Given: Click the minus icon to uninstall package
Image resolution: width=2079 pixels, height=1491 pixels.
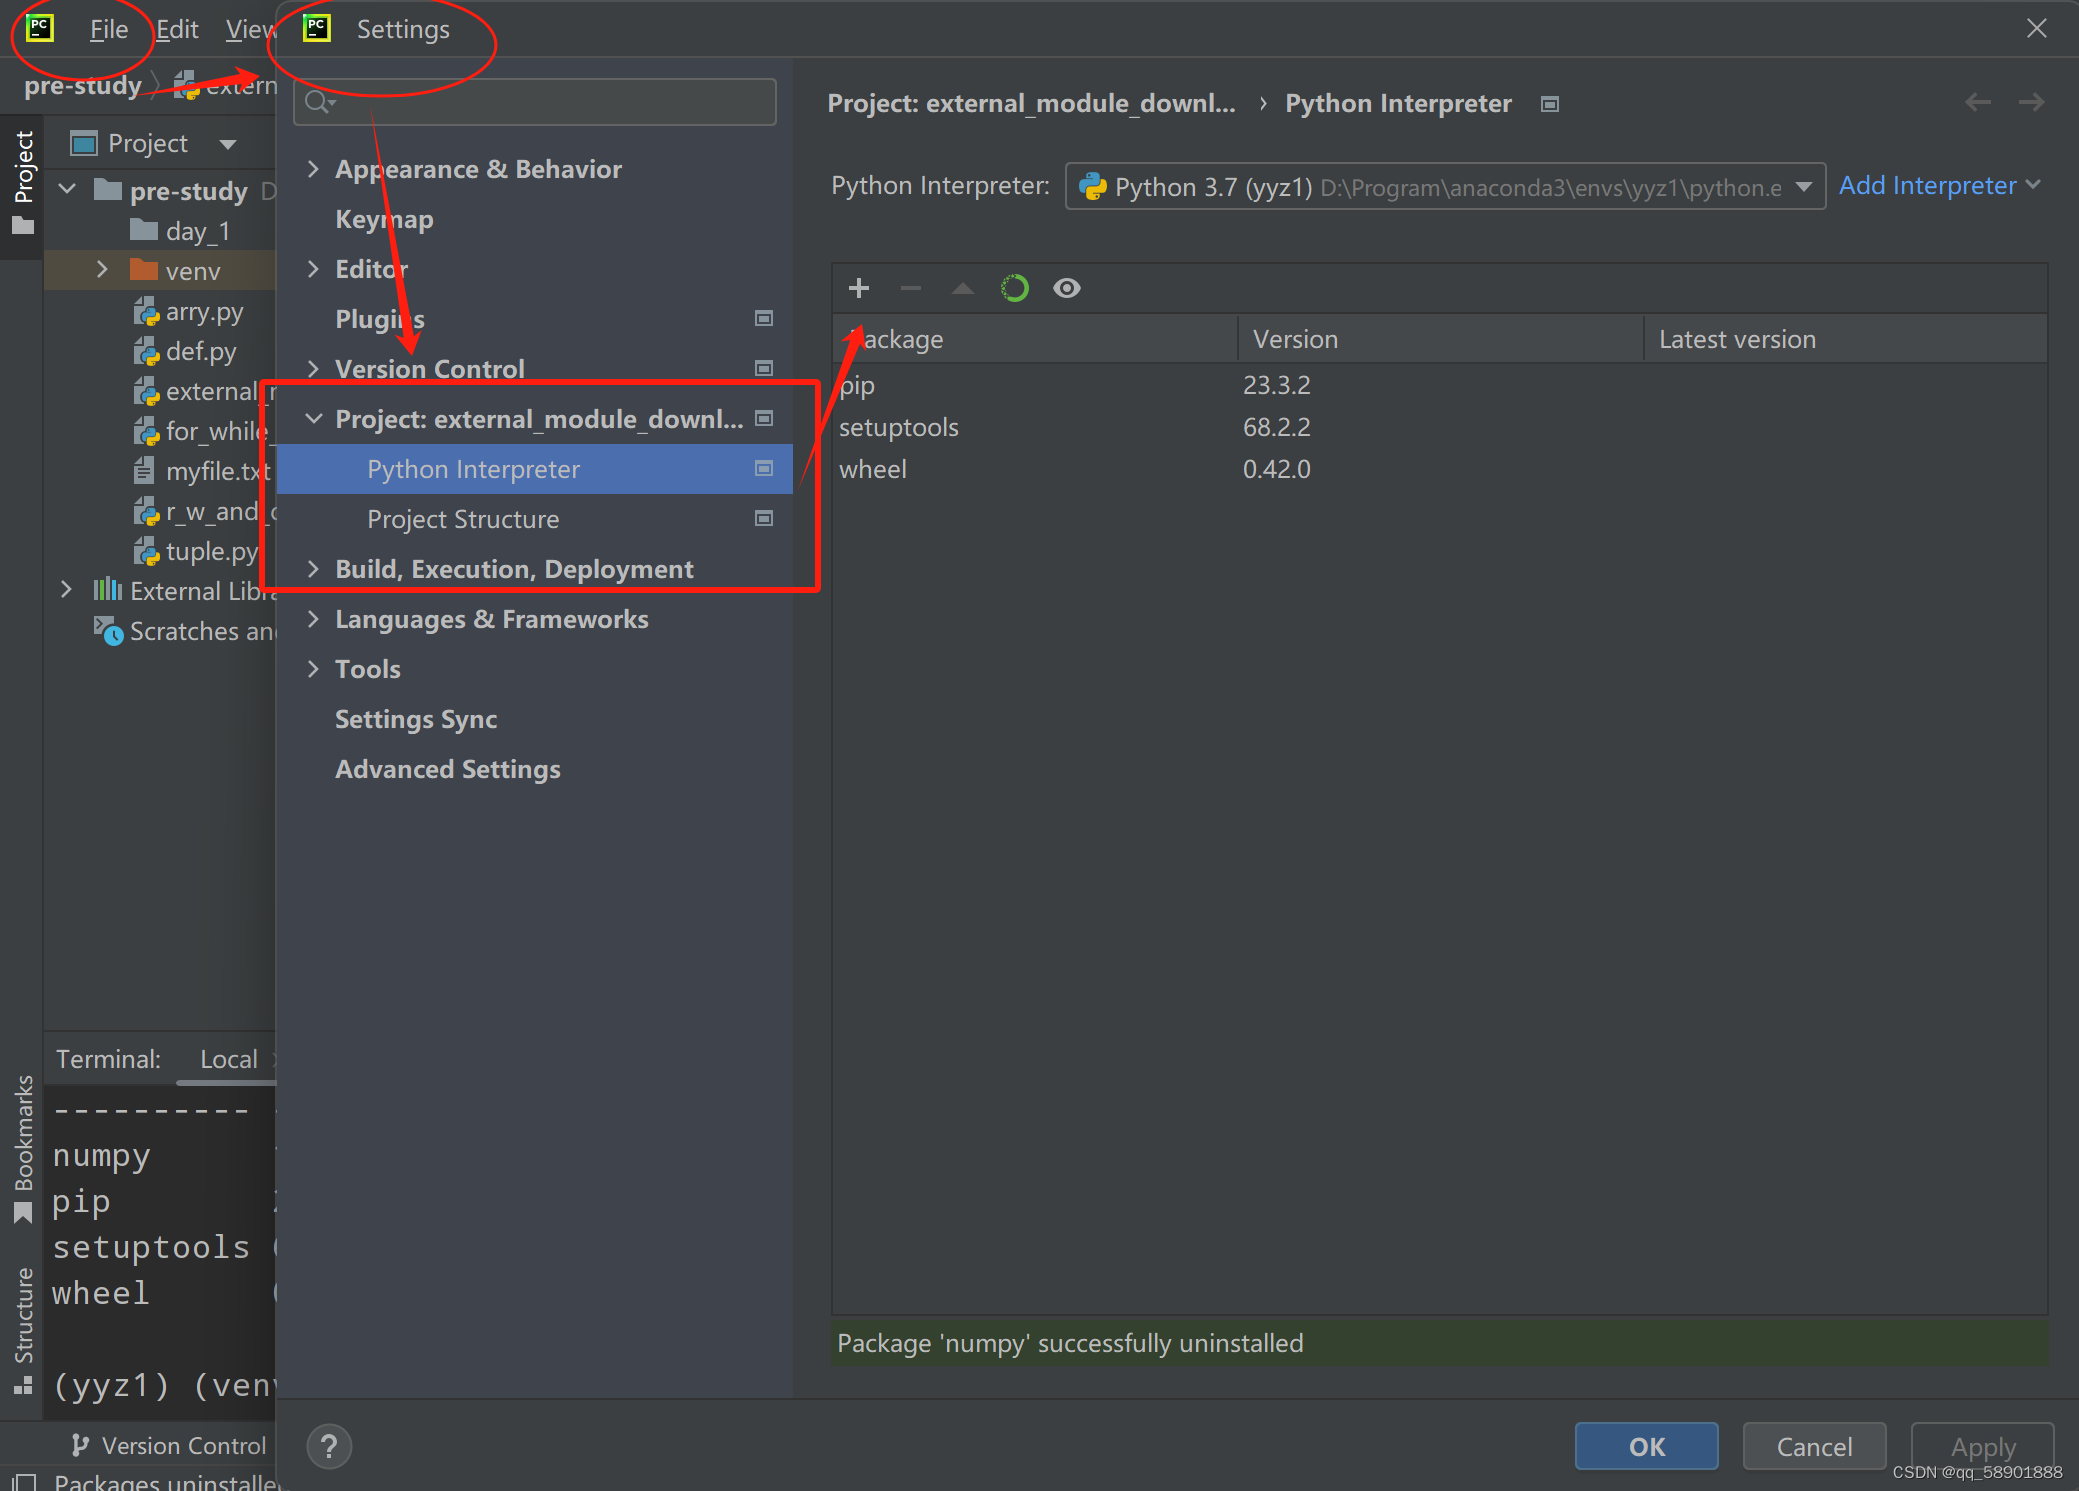Looking at the screenshot, I should click(910, 289).
